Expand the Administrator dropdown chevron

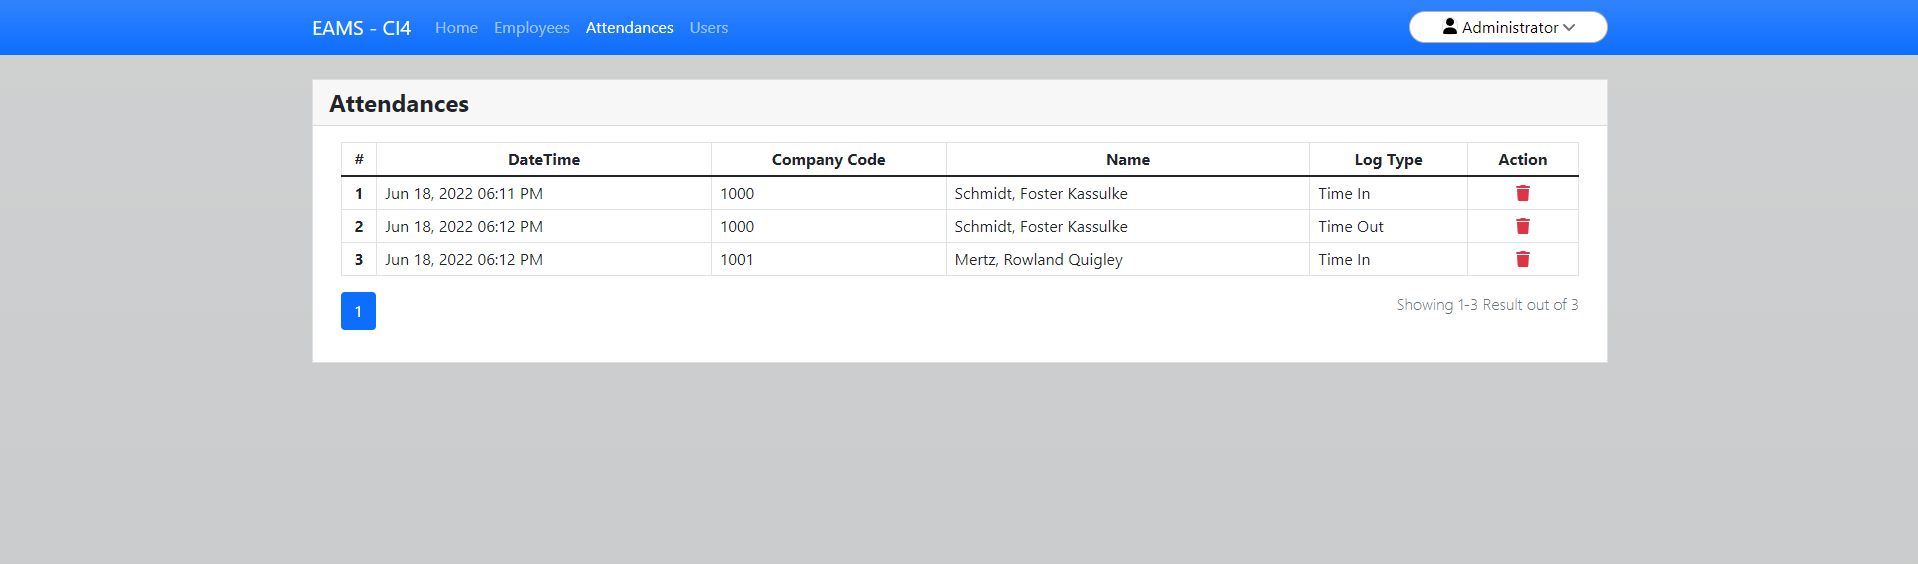(1569, 28)
